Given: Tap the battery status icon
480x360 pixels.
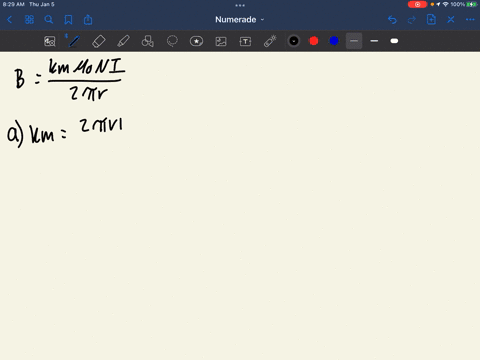Looking at the screenshot, I should pos(472,4).
